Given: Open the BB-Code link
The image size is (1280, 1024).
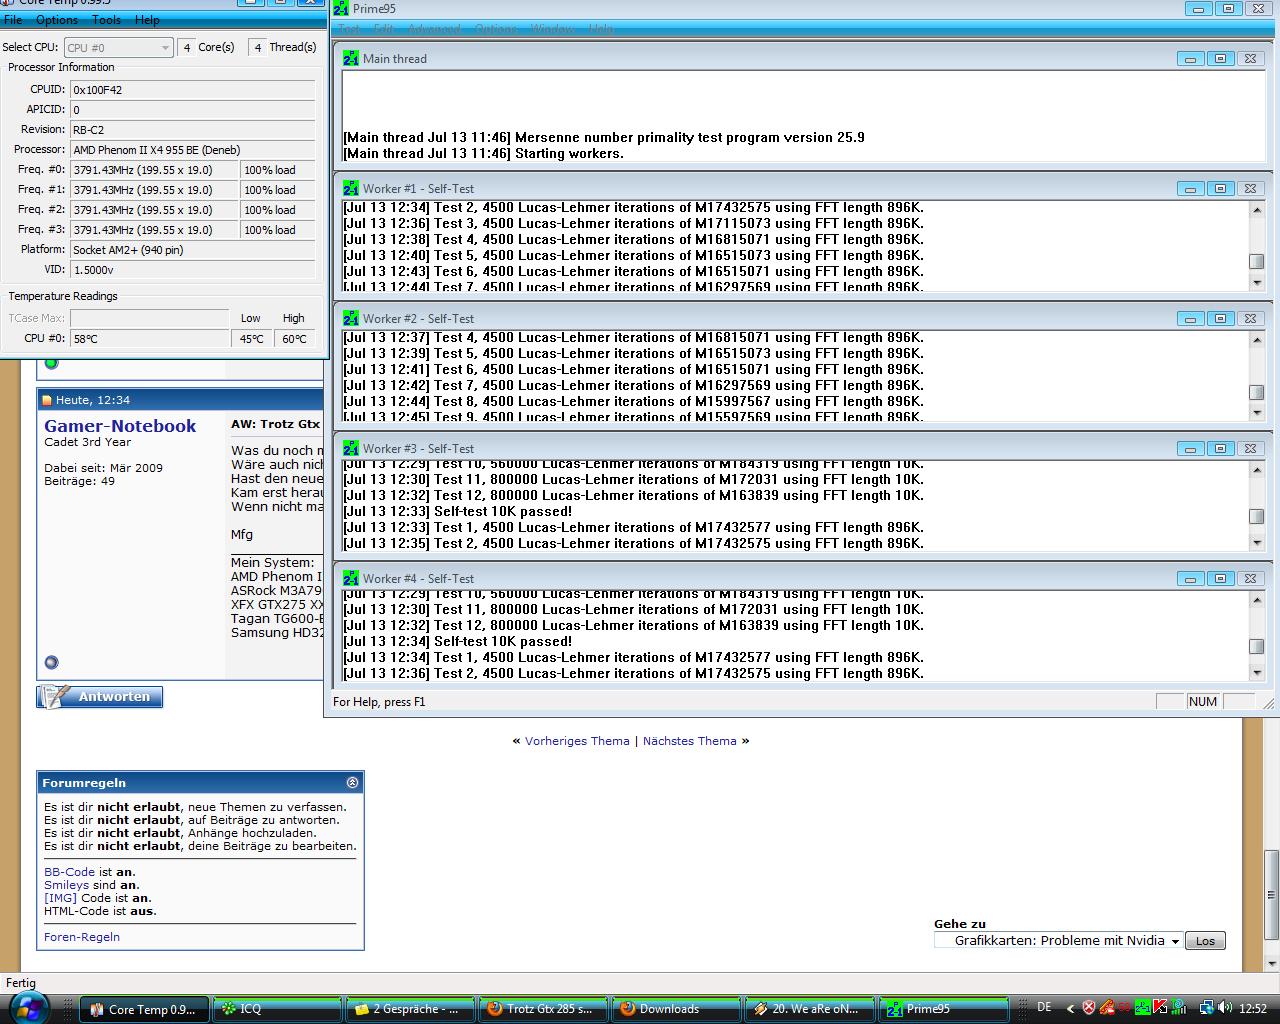Looking at the screenshot, I should pyautogui.click(x=69, y=872).
